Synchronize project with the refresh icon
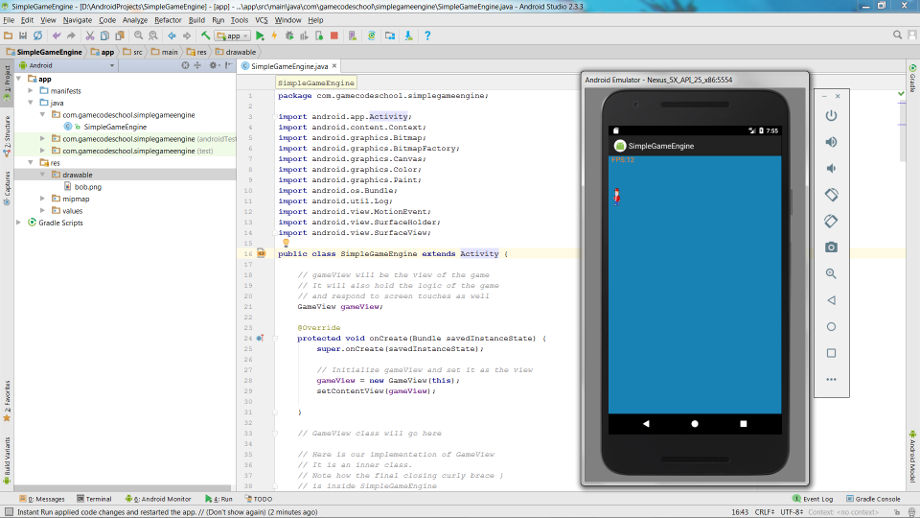This screenshot has height=518, width=920. (x=38, y=36)
